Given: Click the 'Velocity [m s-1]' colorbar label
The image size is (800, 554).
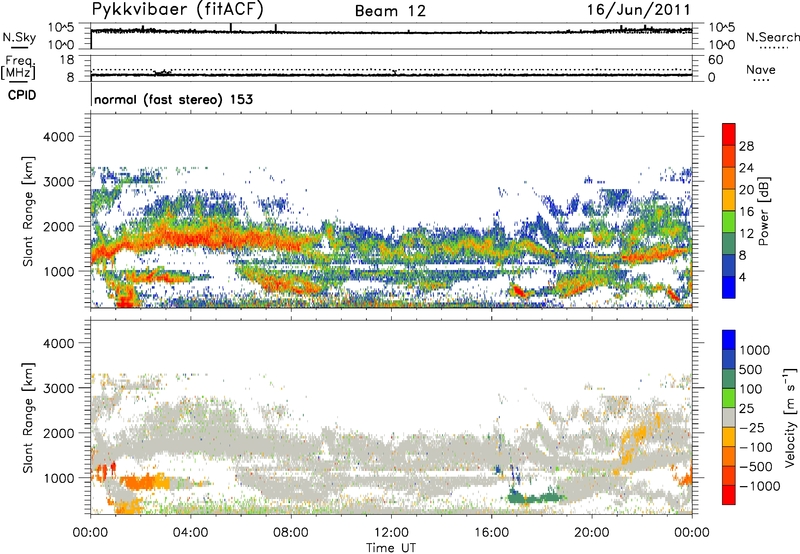Looking at the screenshot, I should pyautogui.click(x=790, y=417).
